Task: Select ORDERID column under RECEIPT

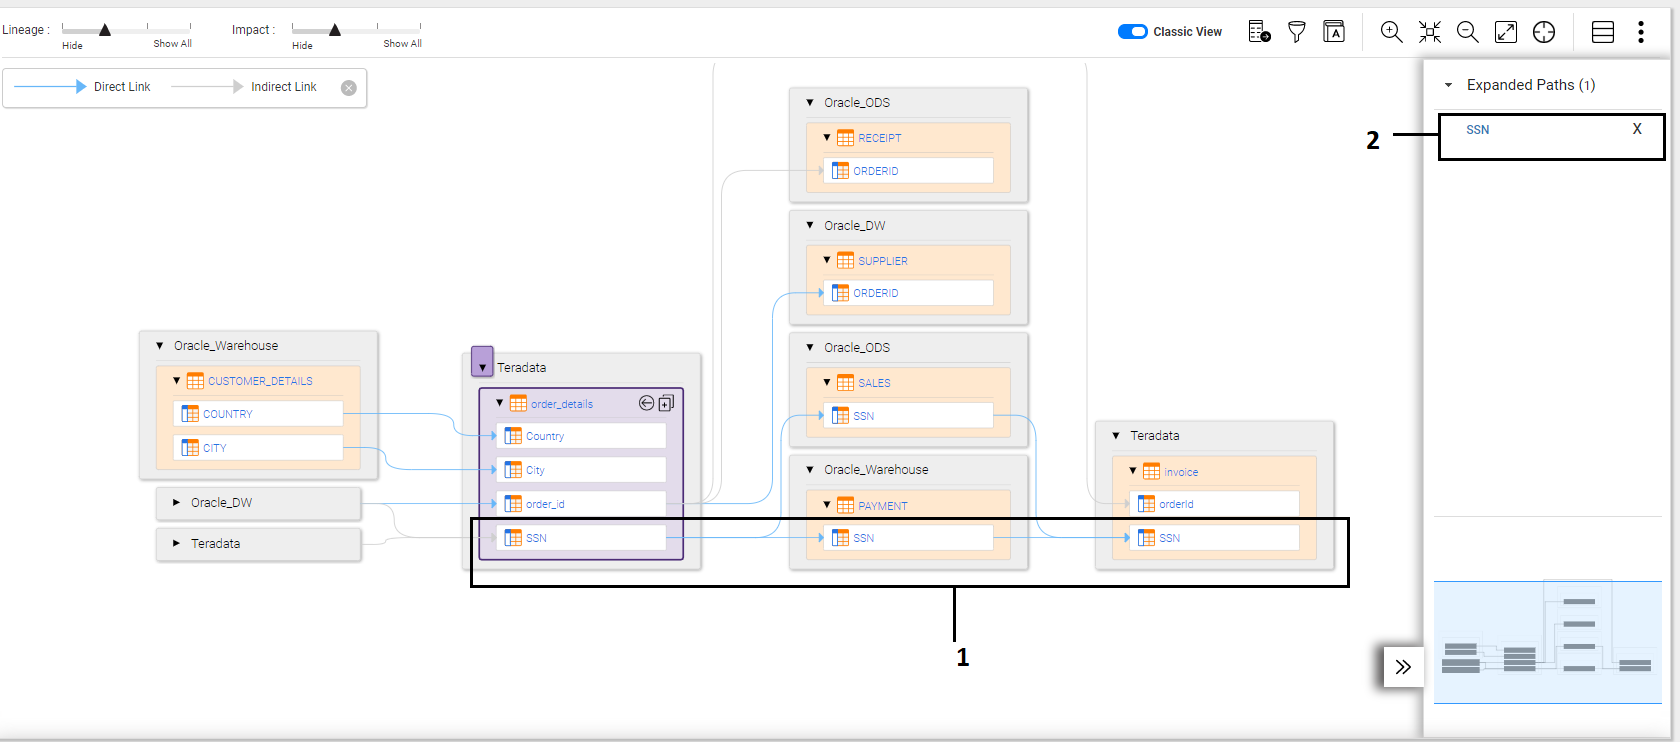Action: point(908,171)
